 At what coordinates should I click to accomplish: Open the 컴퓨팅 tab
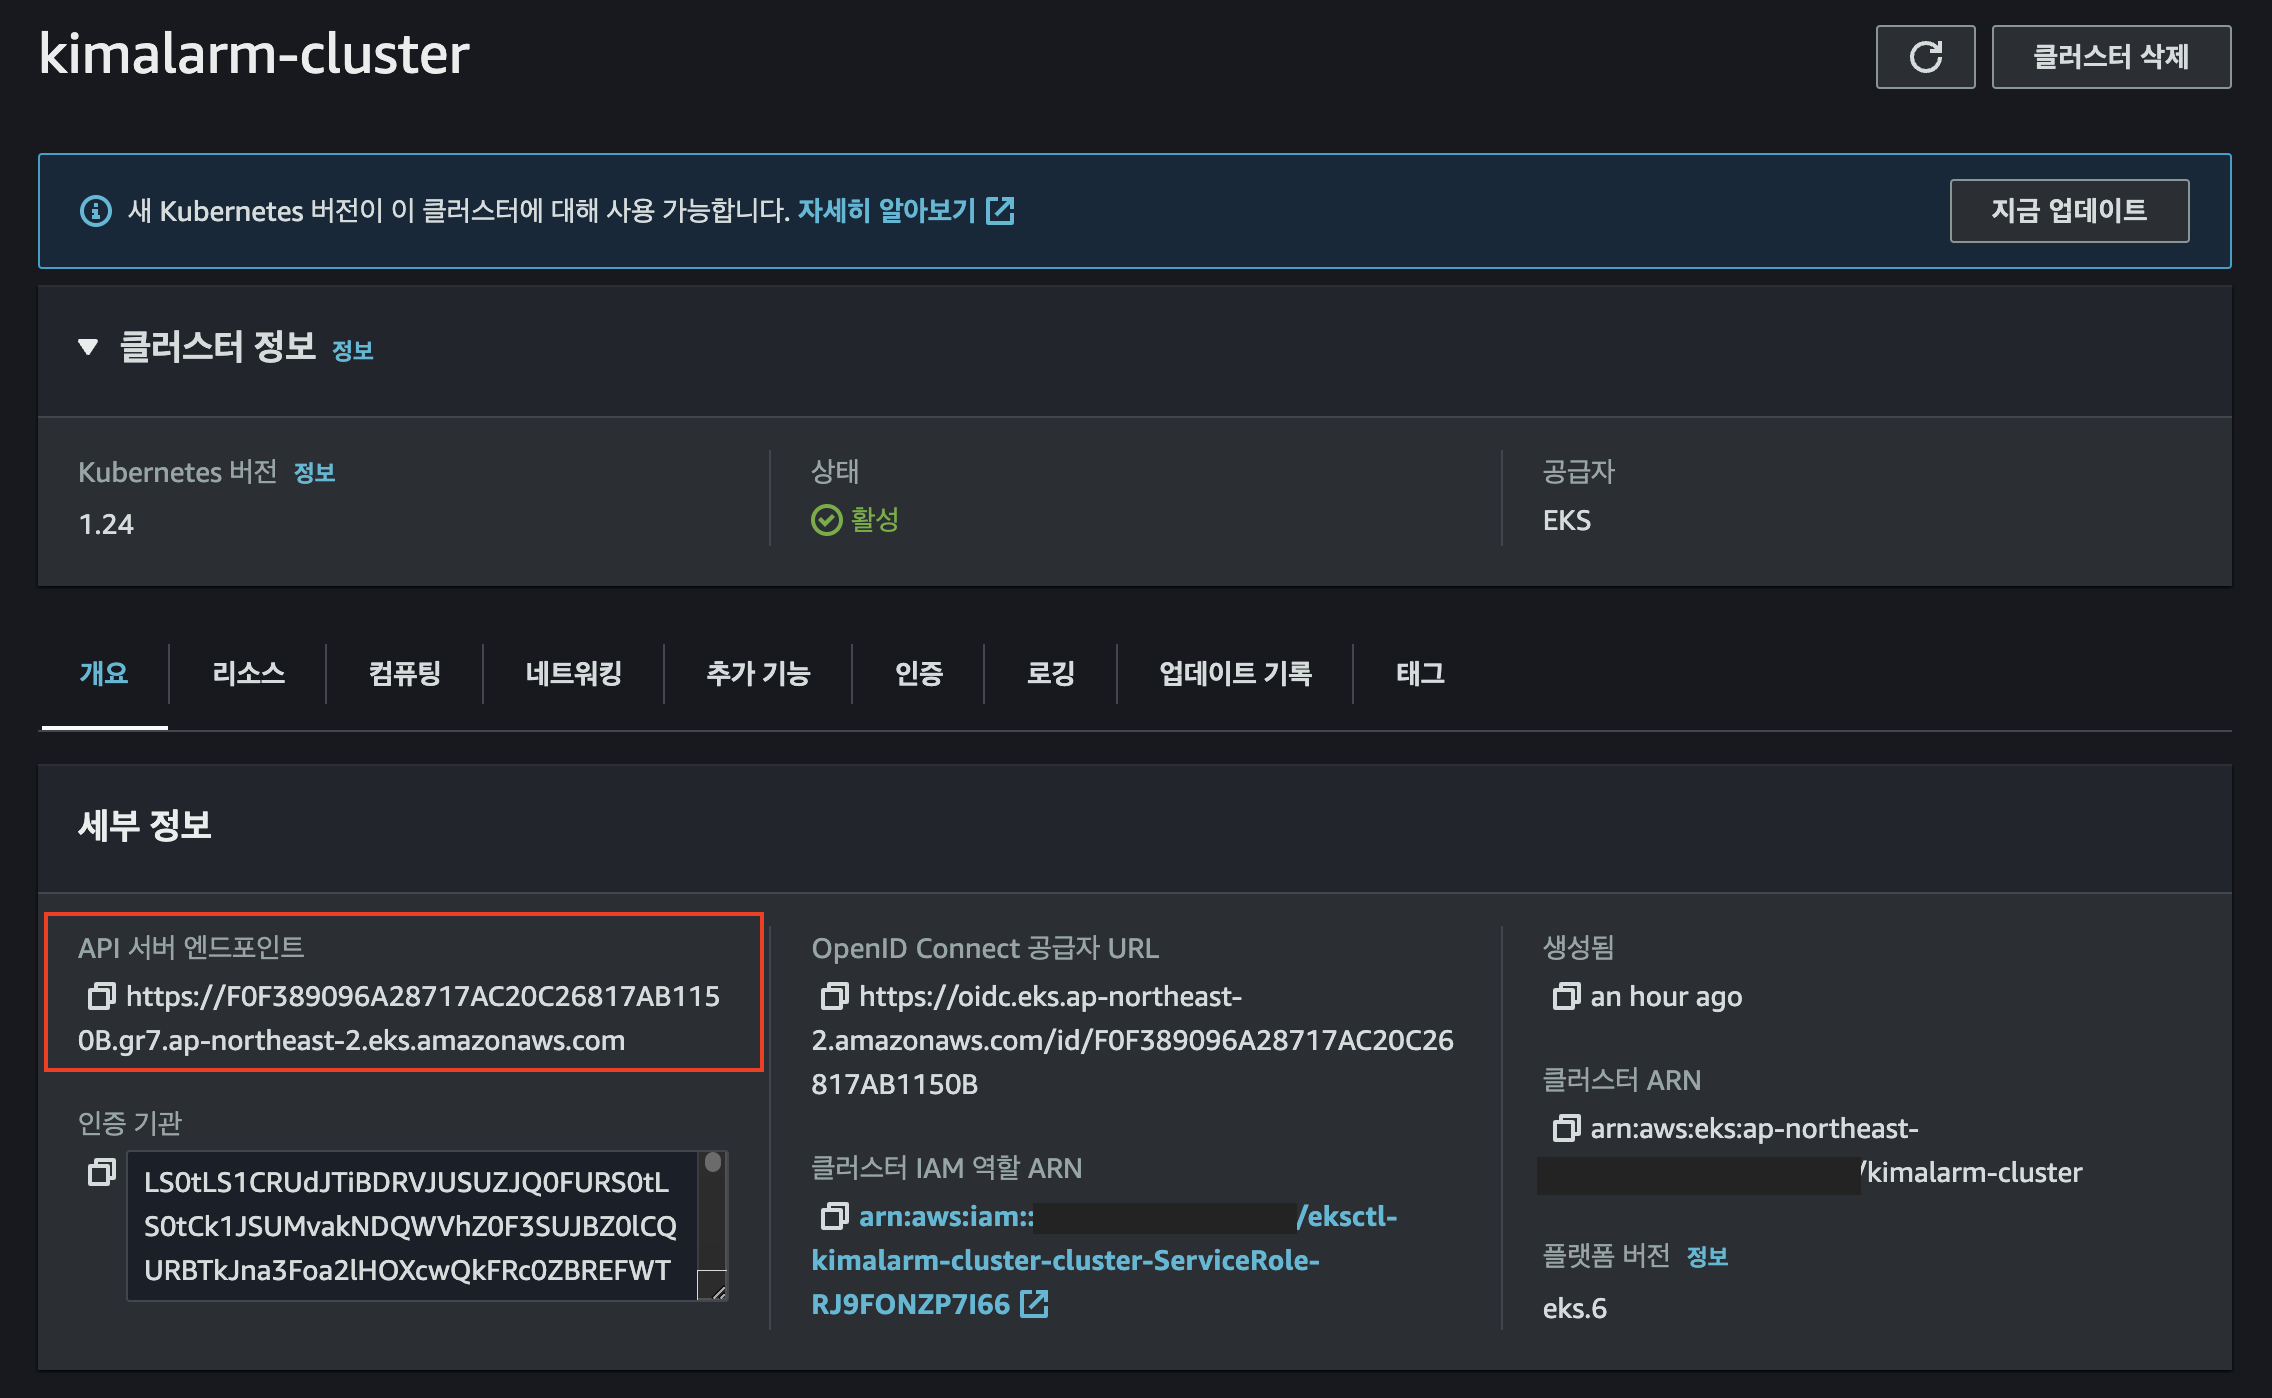click(404, 673)
